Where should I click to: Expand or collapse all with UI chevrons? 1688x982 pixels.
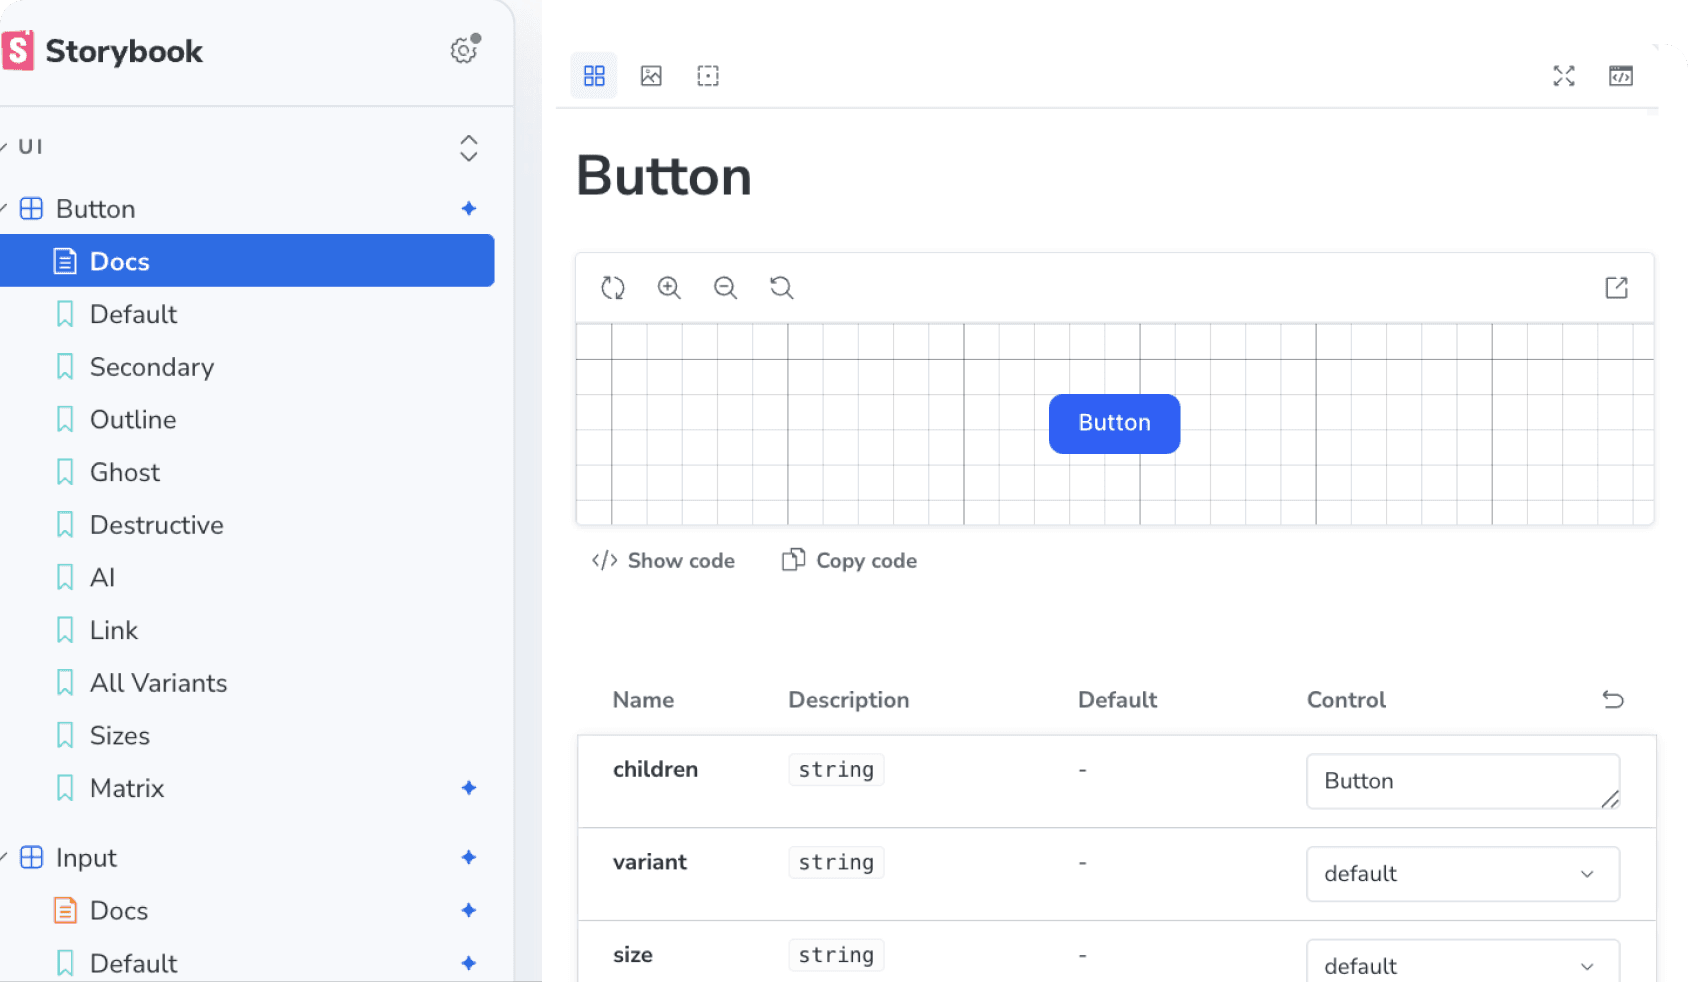pos(469,148)
